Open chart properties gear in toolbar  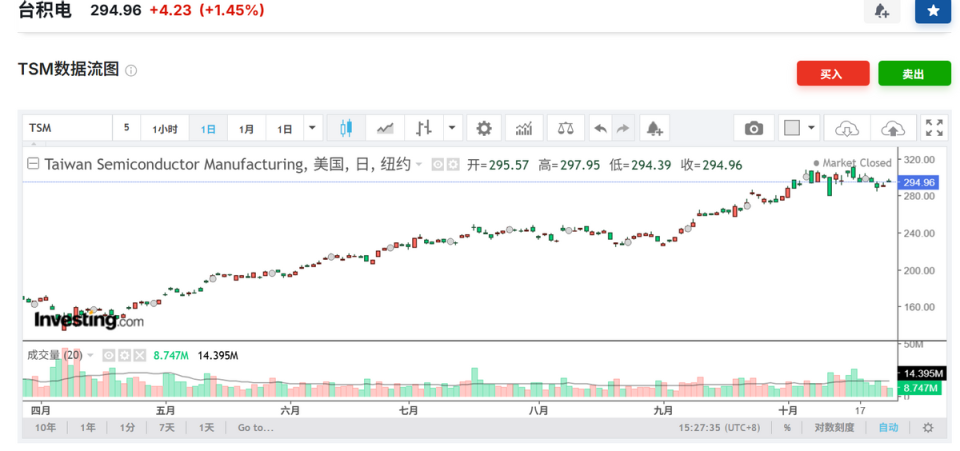[484, 129]
